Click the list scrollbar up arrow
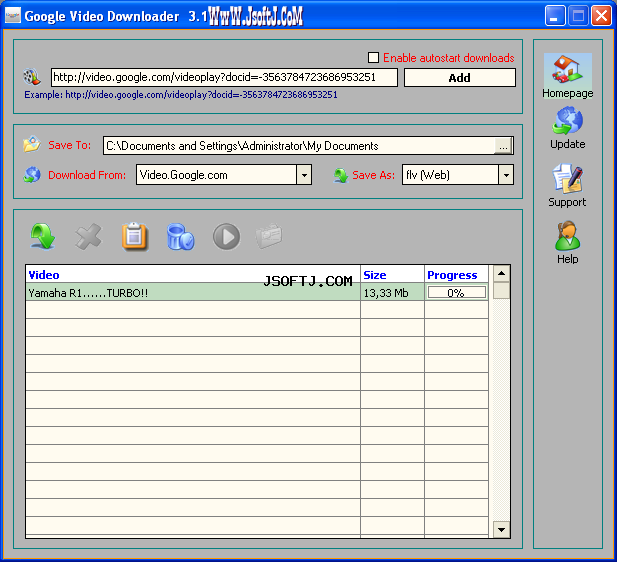The image size is (617, 562). tap(501, 274)
